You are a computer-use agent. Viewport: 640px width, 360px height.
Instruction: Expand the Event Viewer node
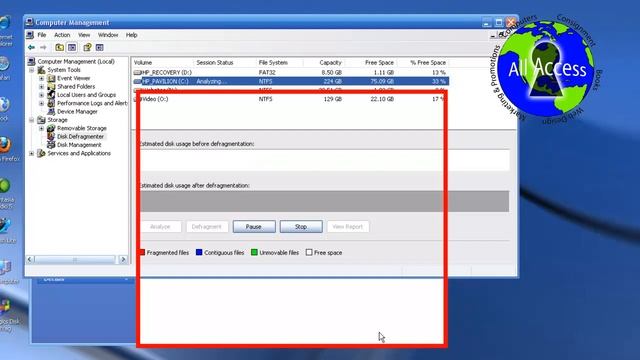click(41, 78)
